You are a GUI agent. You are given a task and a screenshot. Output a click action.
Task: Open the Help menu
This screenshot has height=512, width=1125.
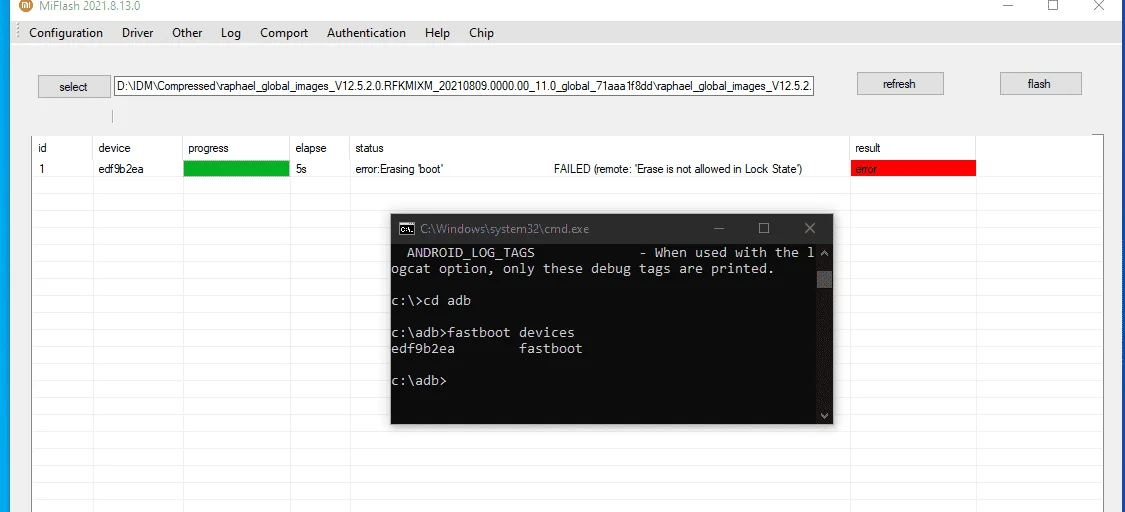[x=437, y=33]
